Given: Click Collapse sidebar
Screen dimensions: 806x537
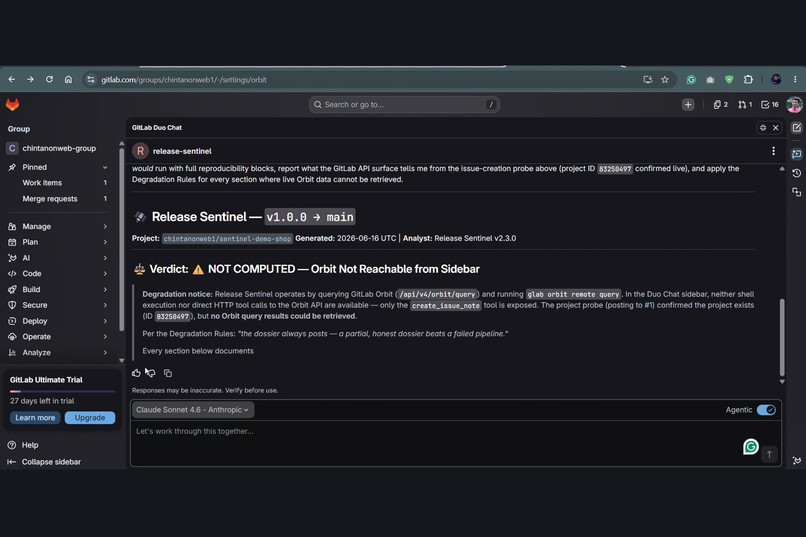Looking at the screenshot, I should (x=44, y=462).
